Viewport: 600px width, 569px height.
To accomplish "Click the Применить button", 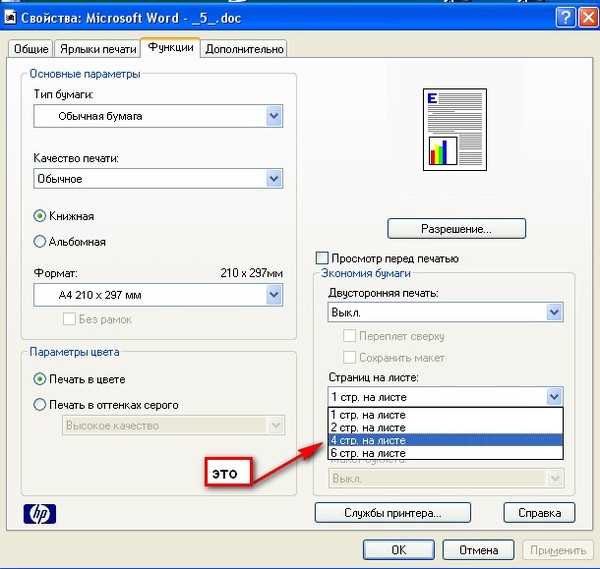I will pyautogui.click(x=558, y=550).
